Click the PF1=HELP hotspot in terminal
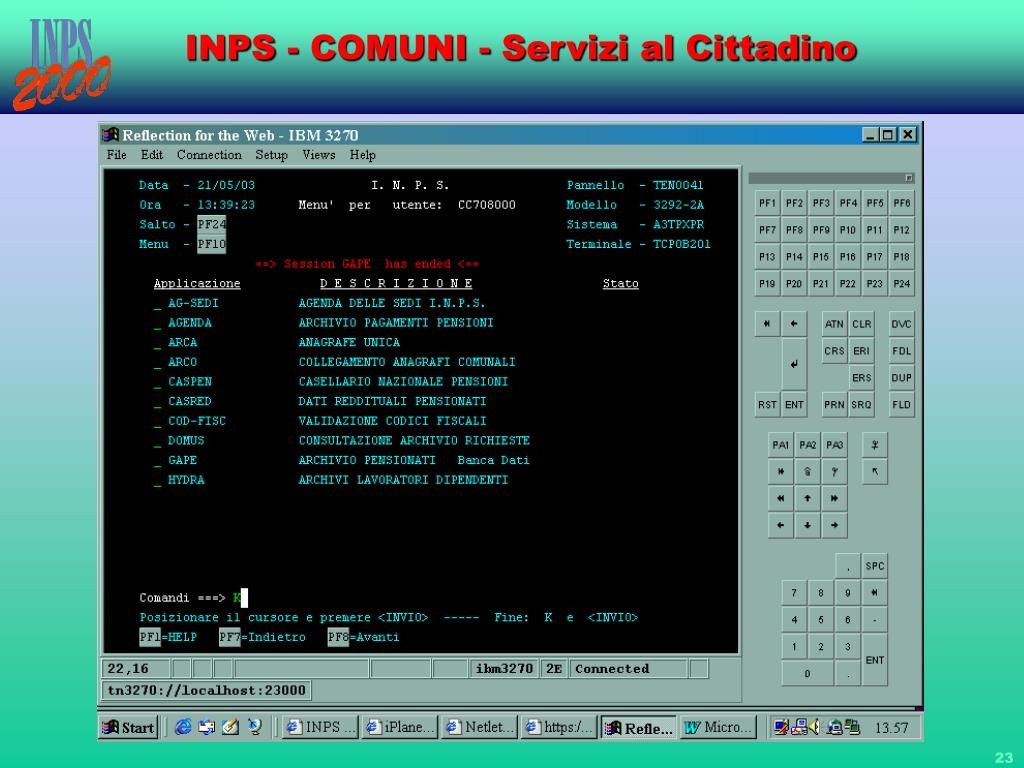The image size is (1024, 768). (x=168, y=637)
